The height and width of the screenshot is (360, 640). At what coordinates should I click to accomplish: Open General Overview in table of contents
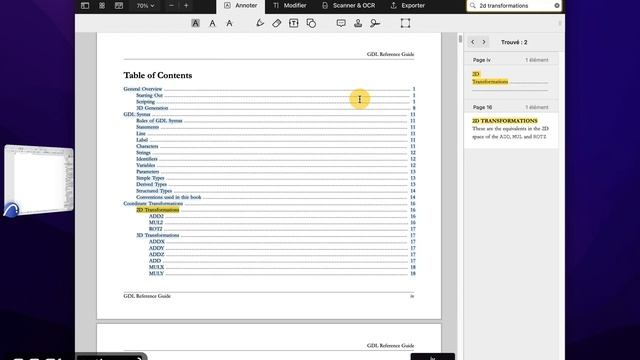click(x=143, y=89)
